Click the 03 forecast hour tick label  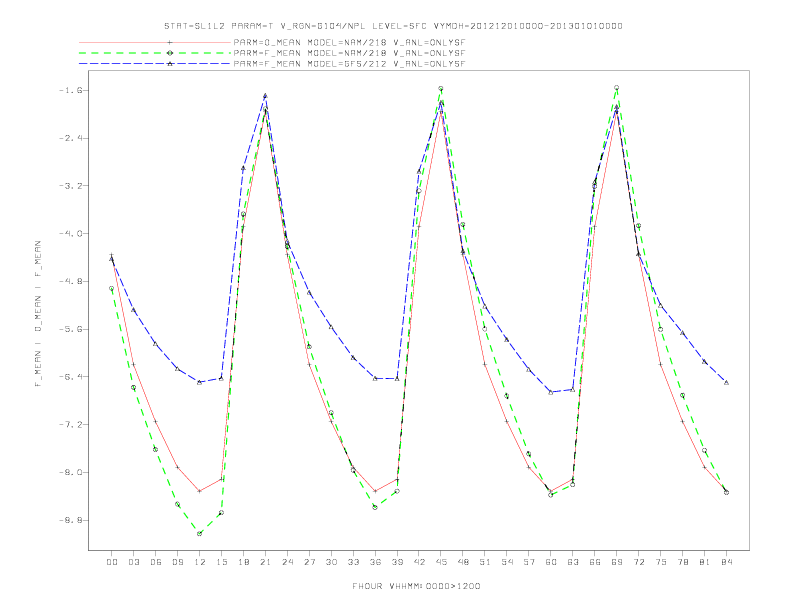click(x=133, y=562)
